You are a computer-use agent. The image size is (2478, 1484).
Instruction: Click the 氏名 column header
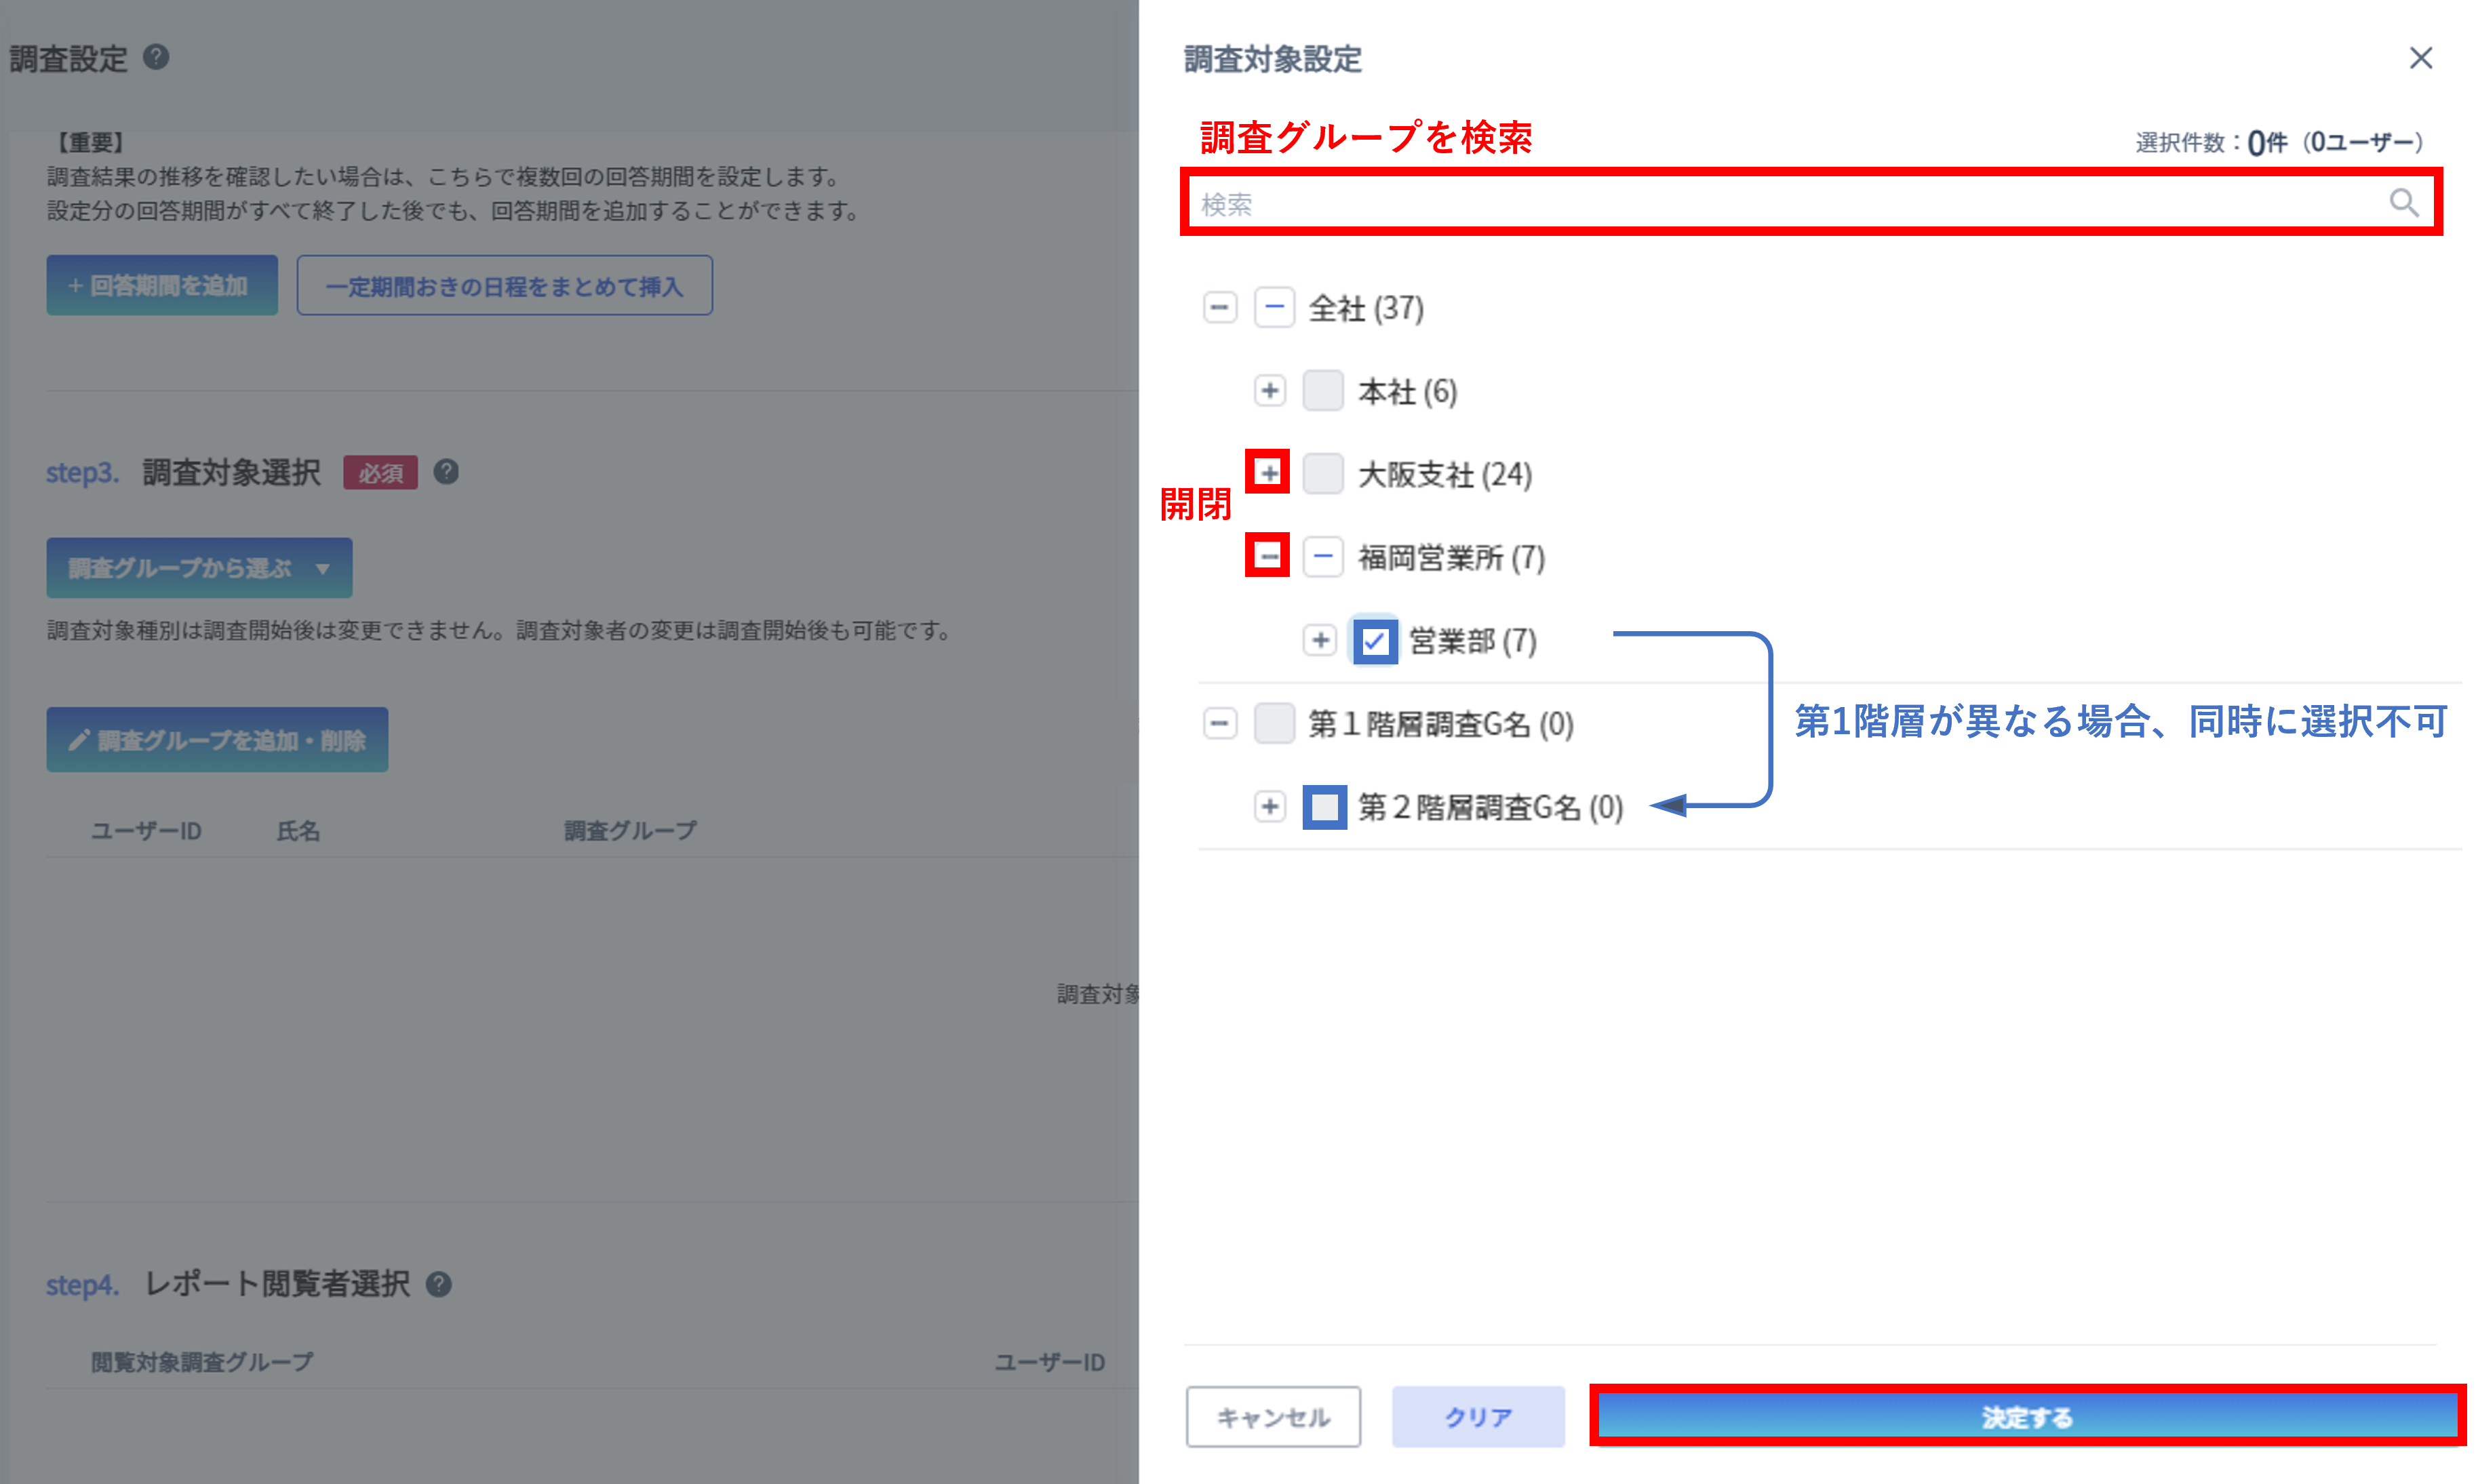[298, 830]
